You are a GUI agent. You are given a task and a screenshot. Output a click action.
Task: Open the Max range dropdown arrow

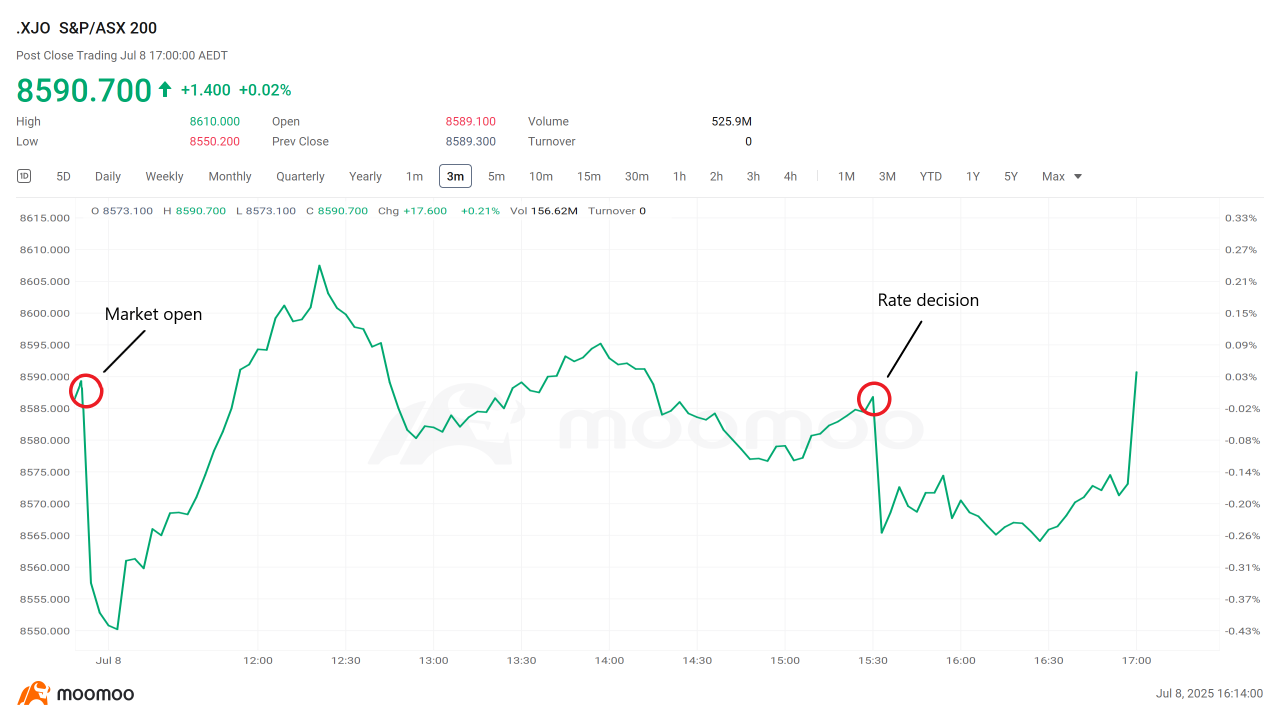[1078, 176]
